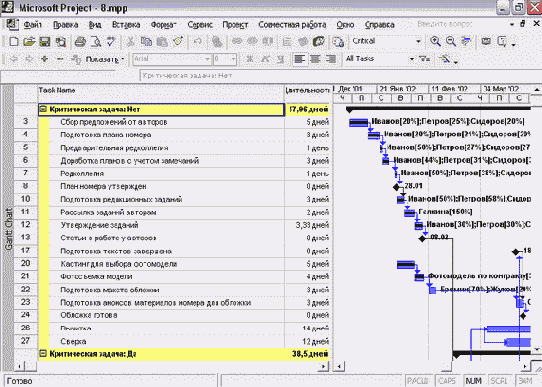
Task: Click the Undo arrow icon
Action: coord(198,42)
